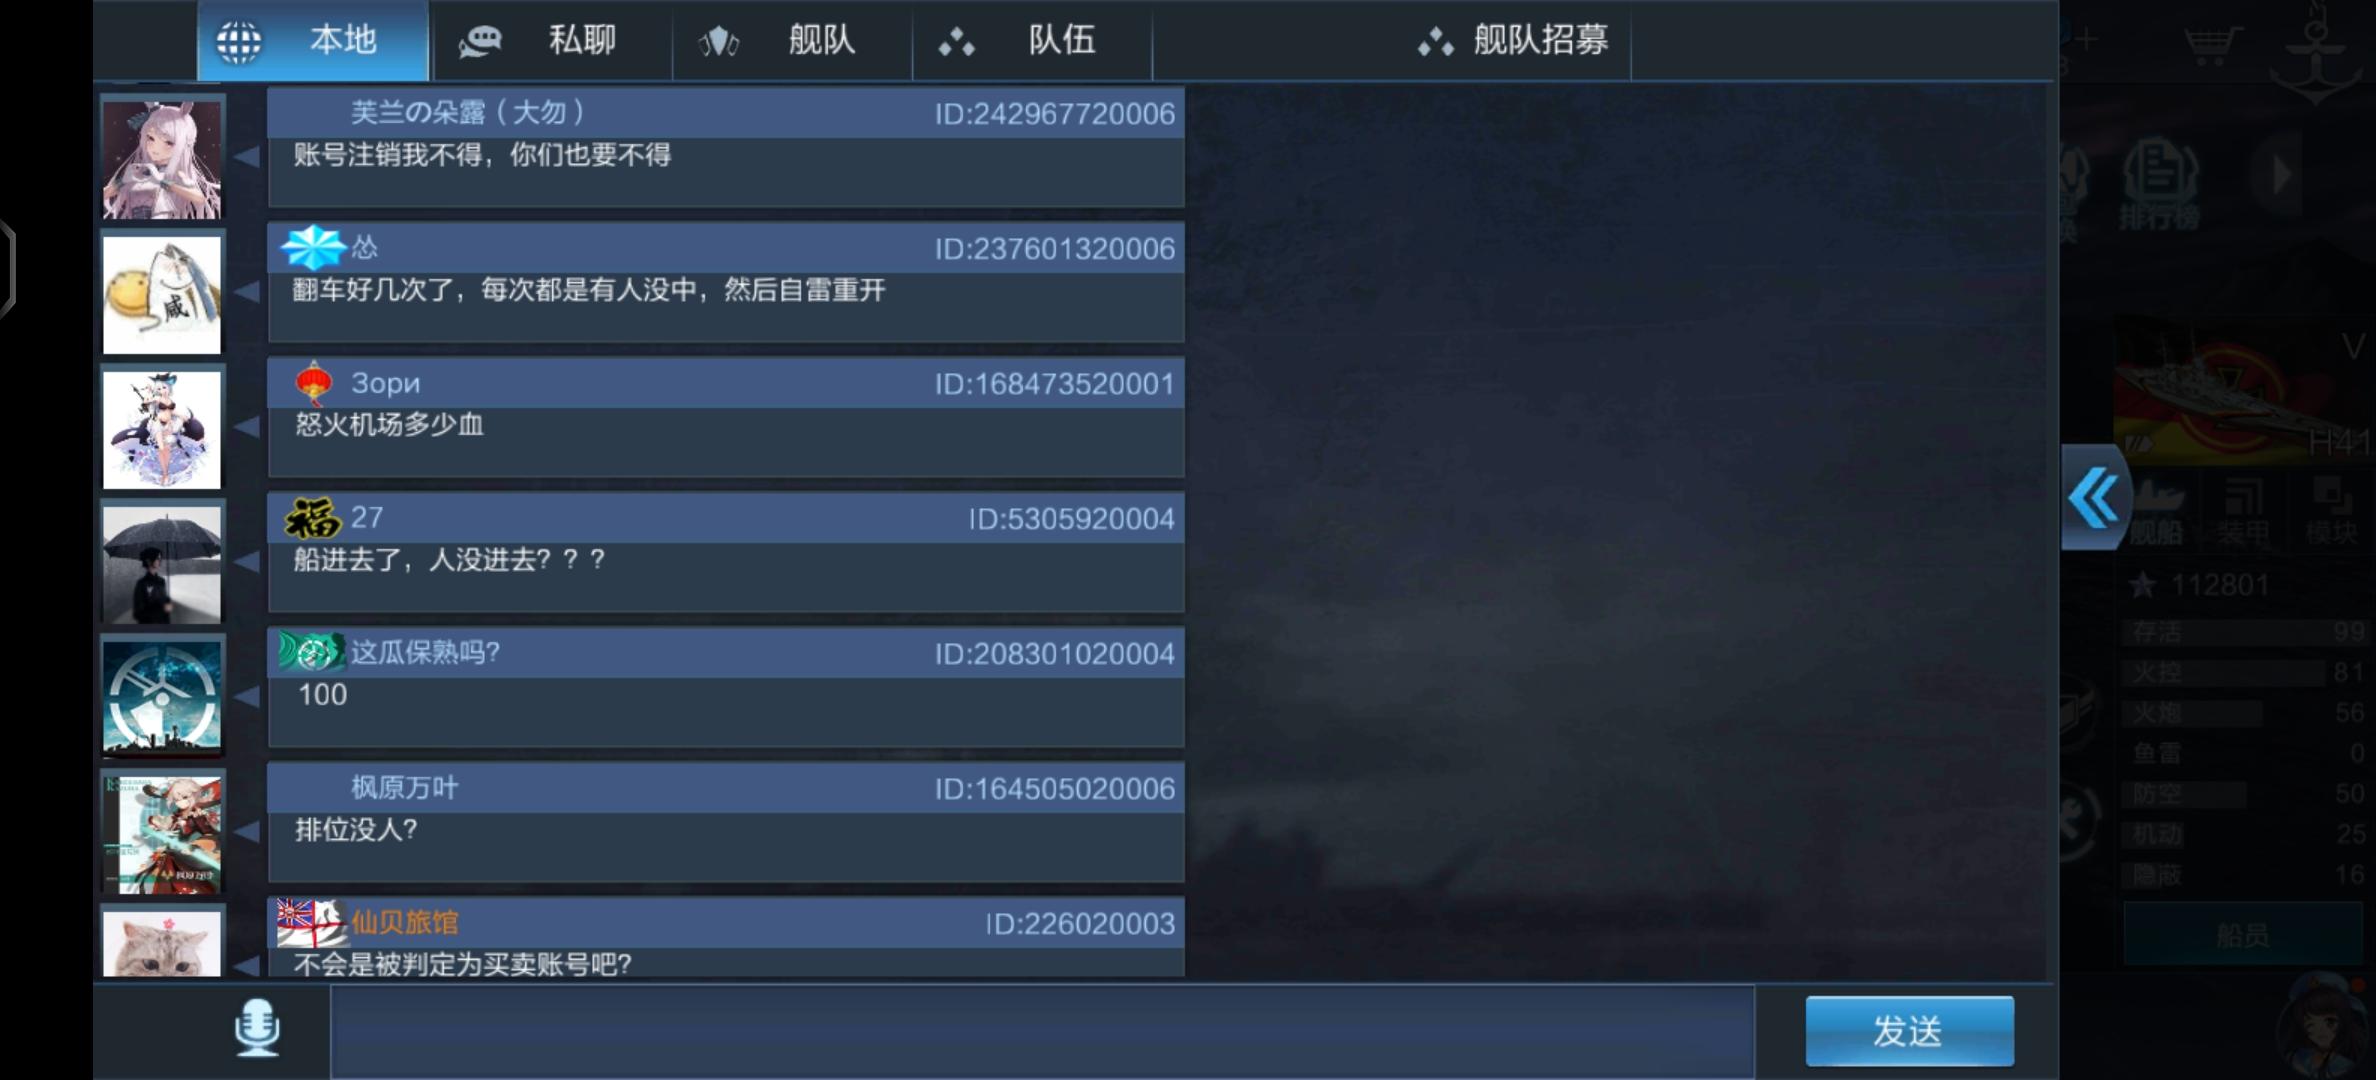Tap the cat avatar of 仙贝旅馆
The width and height of the screenshot is (2376, 1080).
point(162,942)
